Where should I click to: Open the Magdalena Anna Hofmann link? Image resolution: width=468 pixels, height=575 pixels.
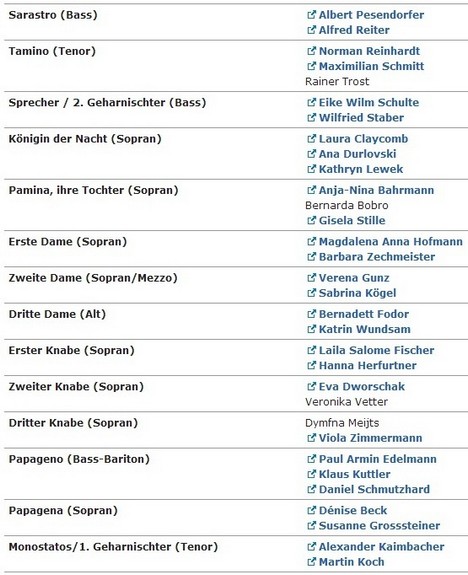click(x=391, y=242)
